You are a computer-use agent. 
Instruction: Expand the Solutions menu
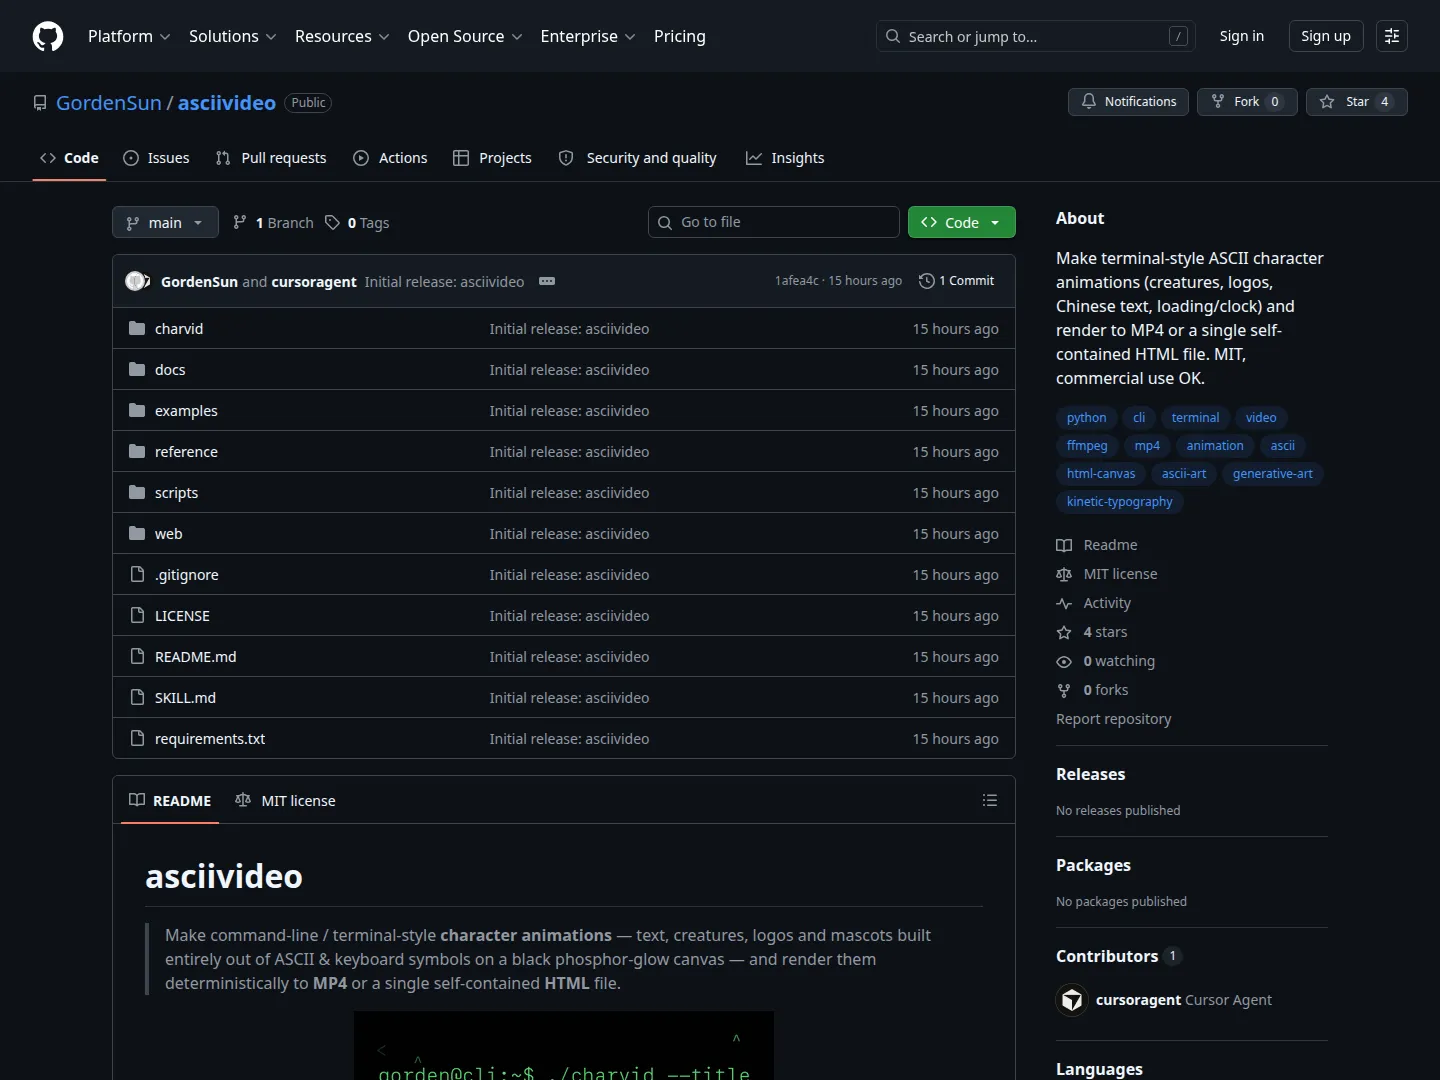coord(232,36)
